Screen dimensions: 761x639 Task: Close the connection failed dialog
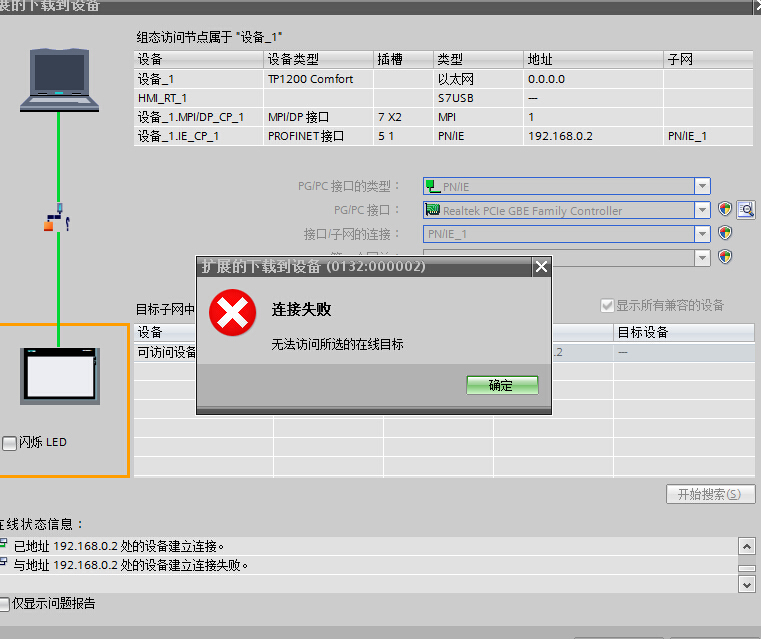[541, 266]
